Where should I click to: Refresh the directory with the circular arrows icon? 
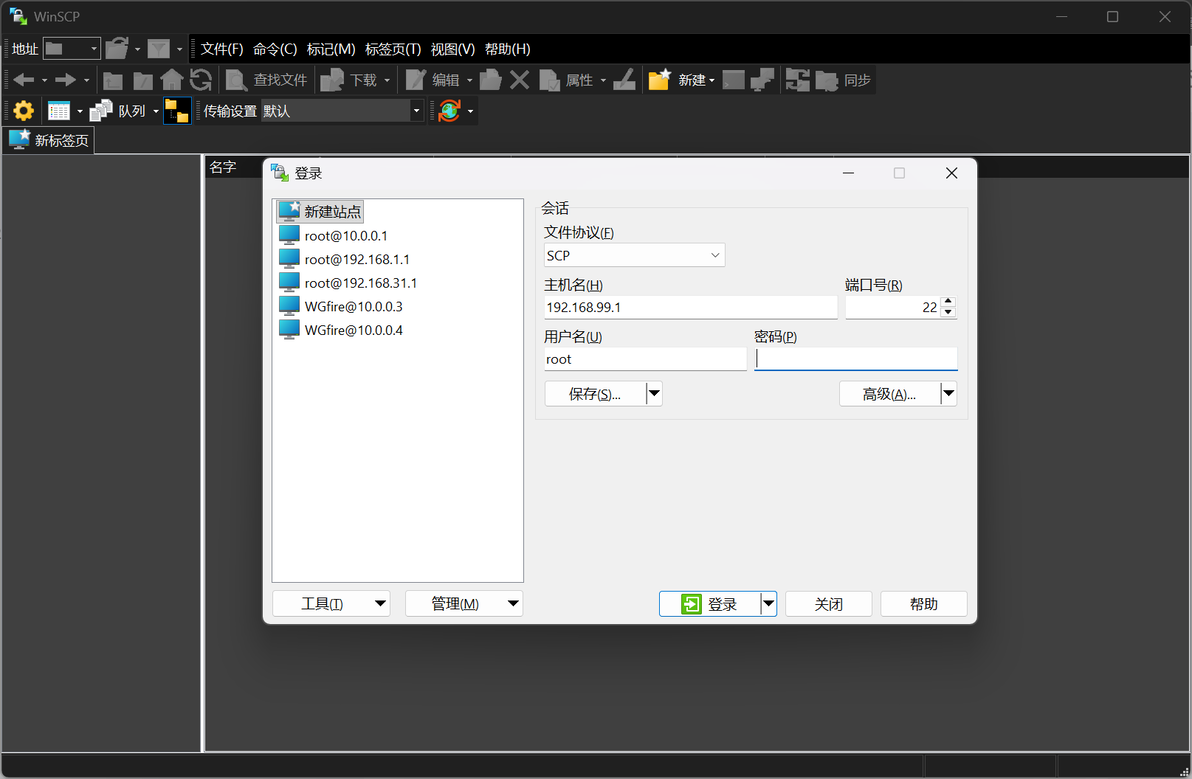[201, 79]
